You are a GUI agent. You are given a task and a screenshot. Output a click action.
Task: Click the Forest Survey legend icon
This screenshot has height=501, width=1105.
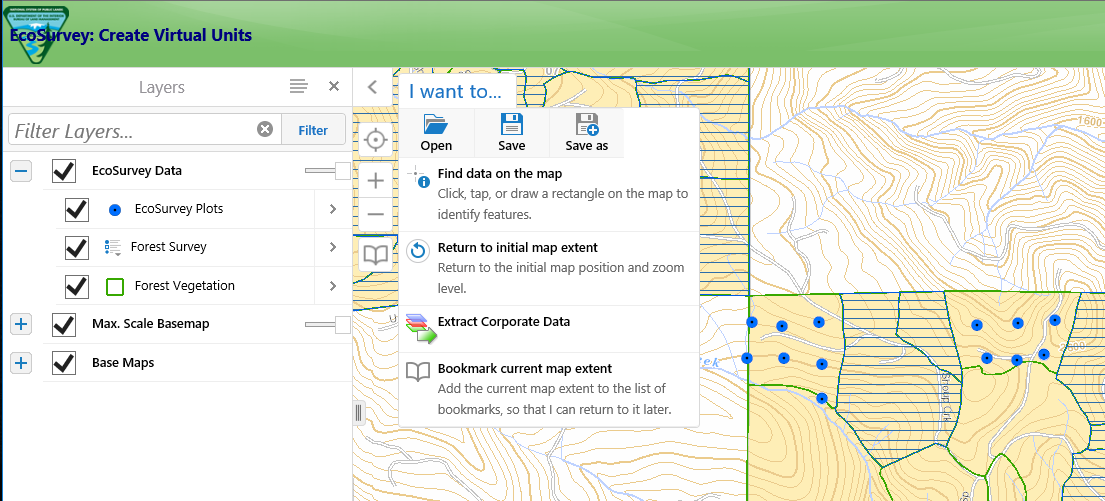click(x=113, y=247)
